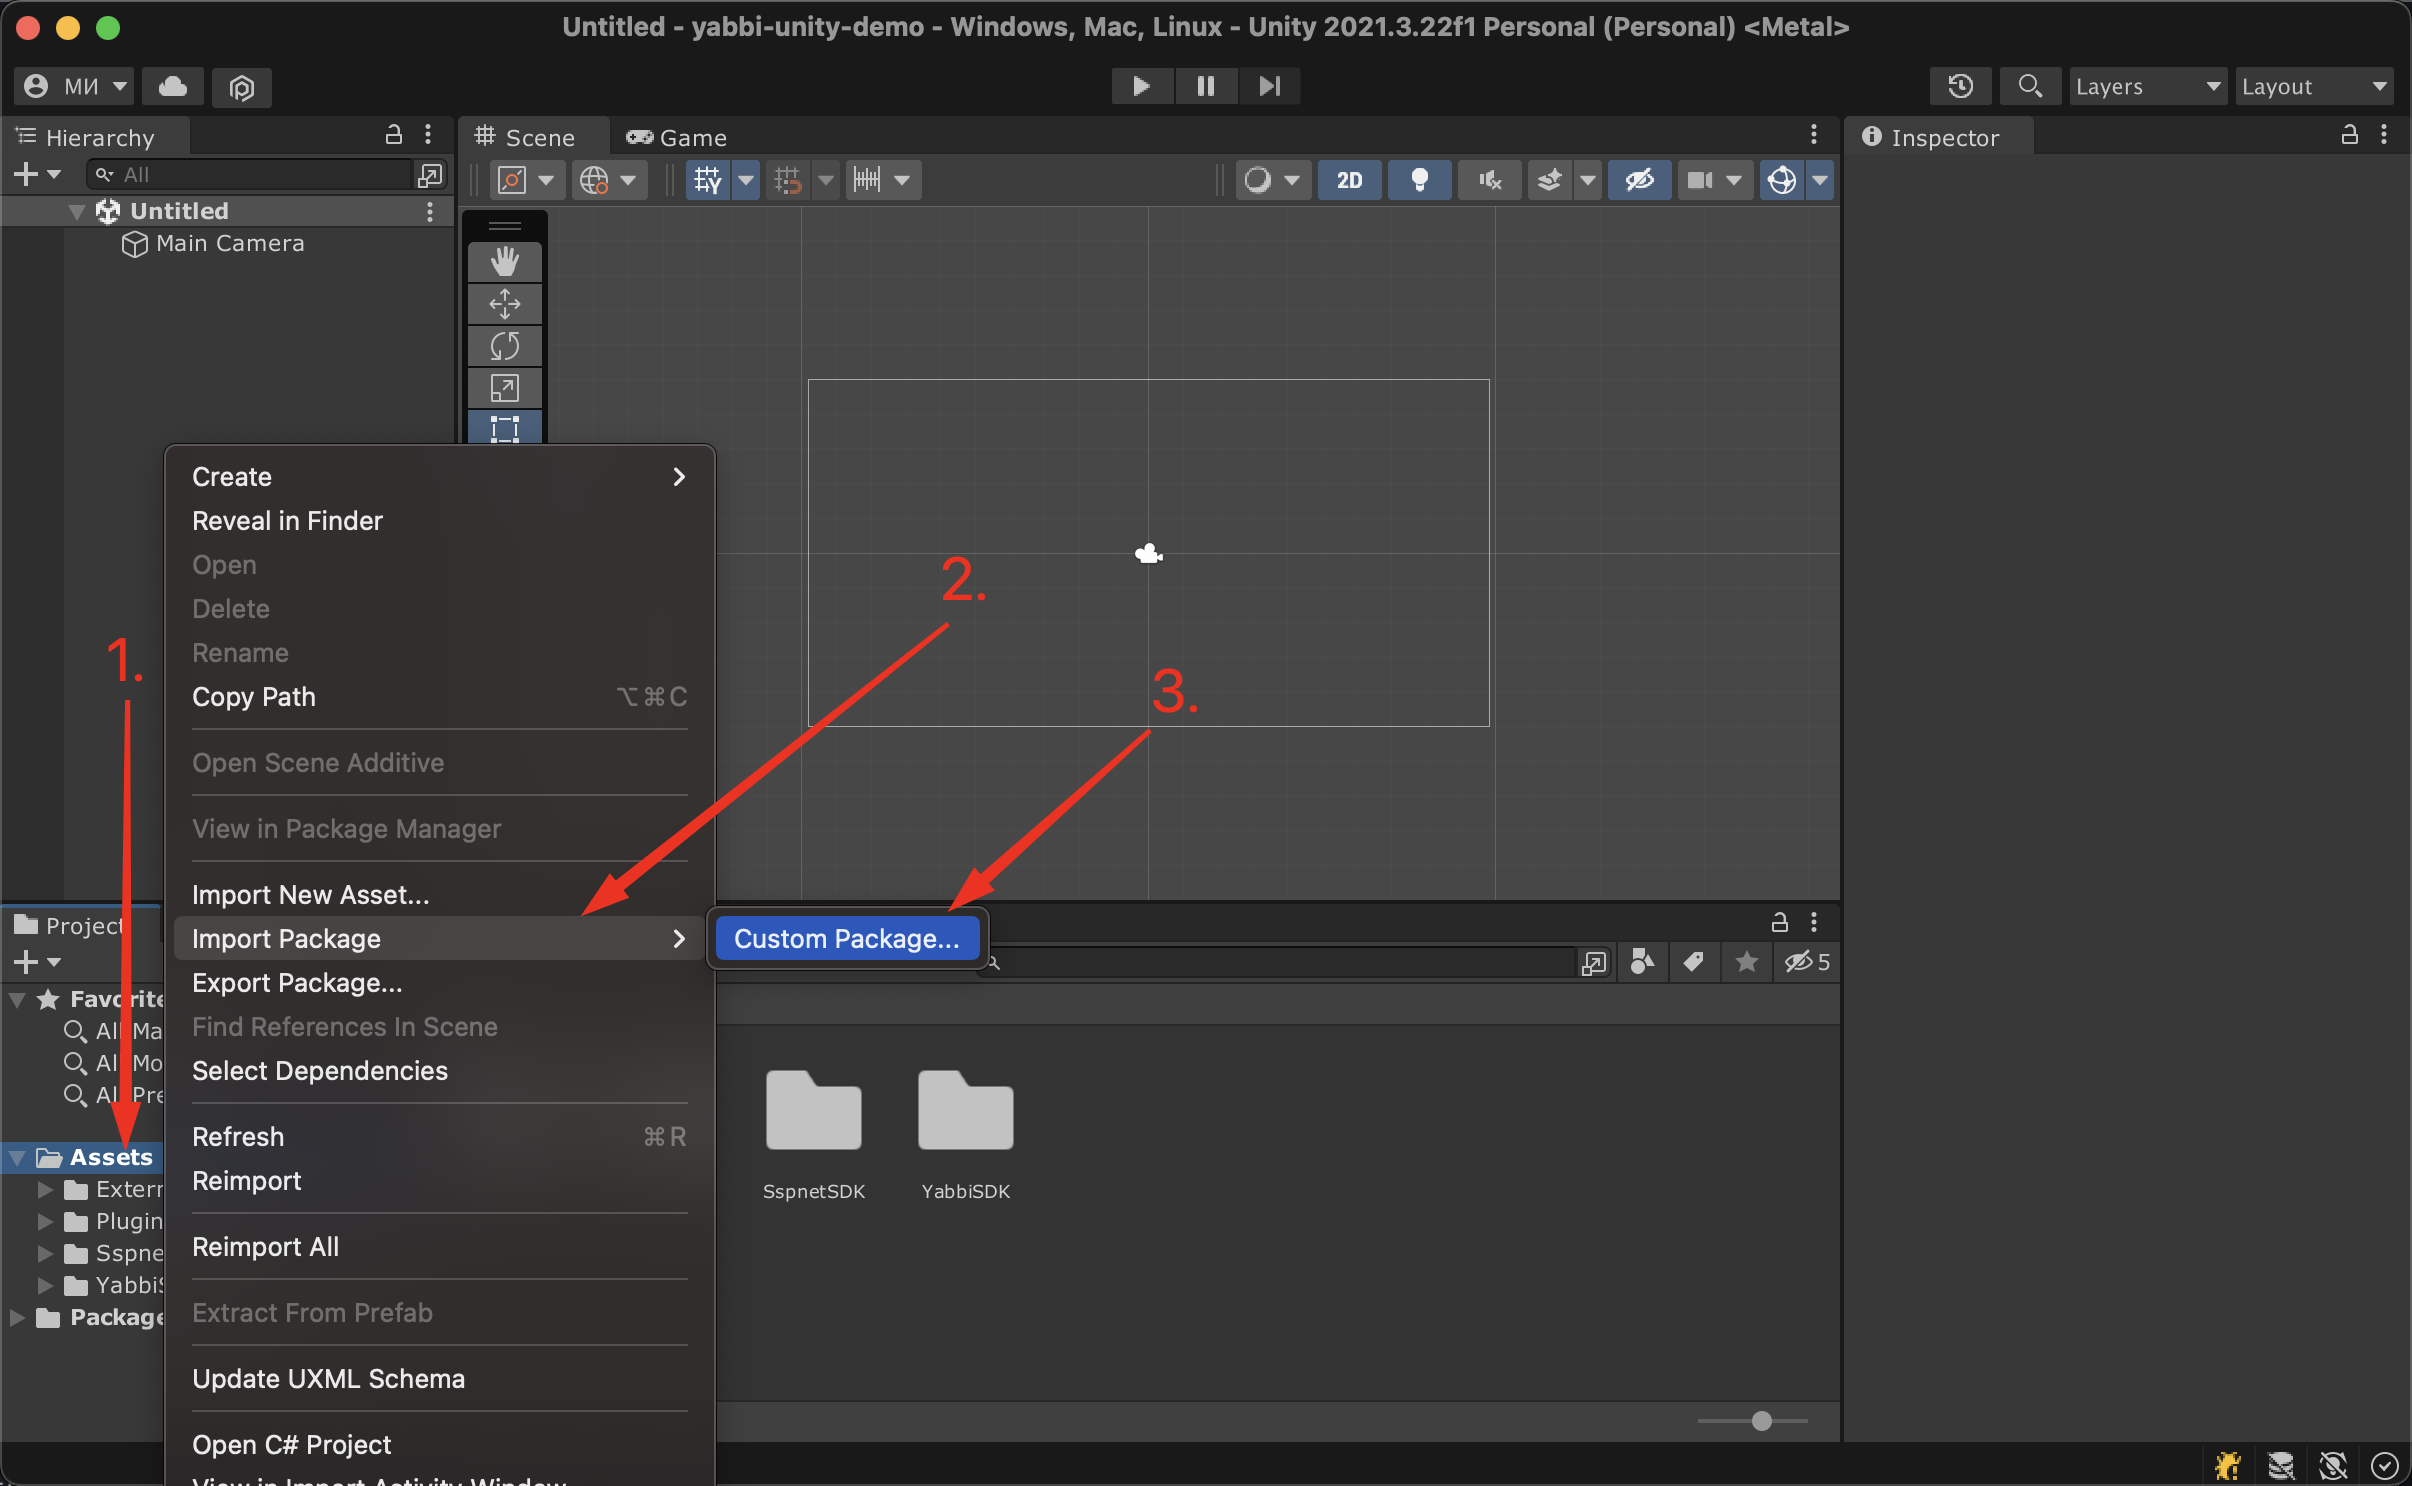The width and height of the screenshot is (2412, 1486).
Task: Open the YabbiSDK folder thumbnail
Action: point(965,1112)
